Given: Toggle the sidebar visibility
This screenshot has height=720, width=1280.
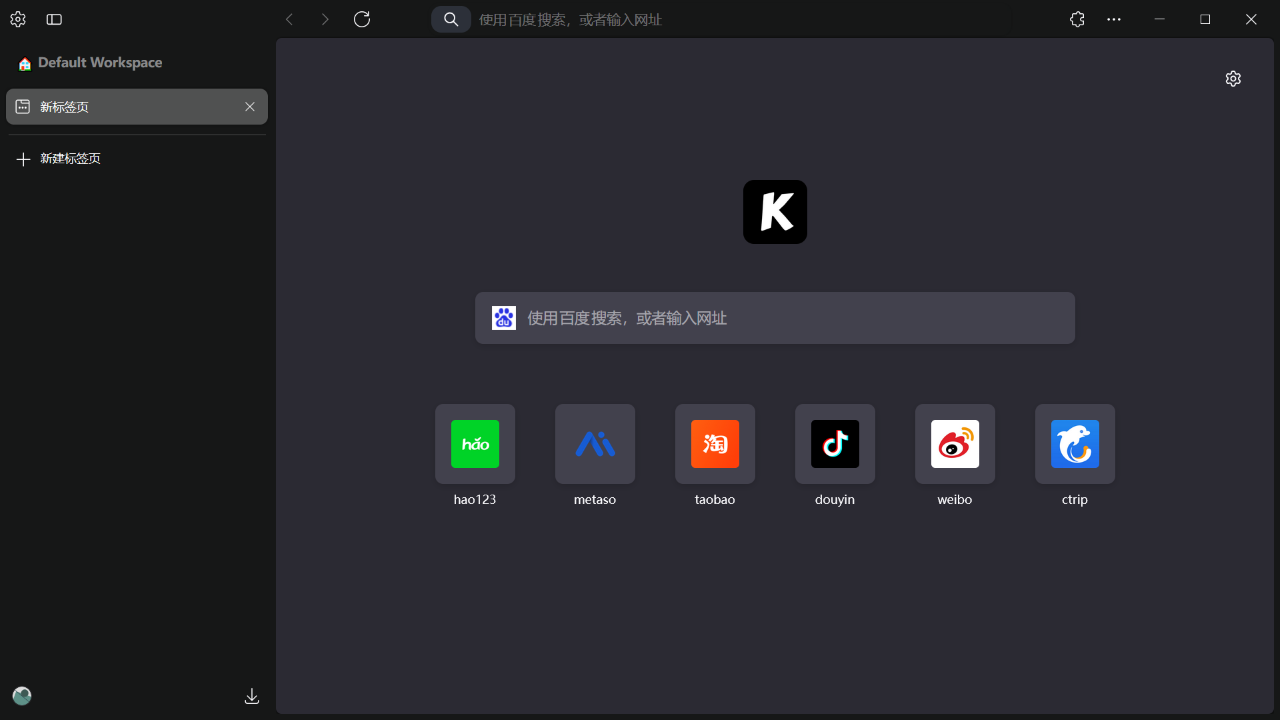Looking at the screenshot, I should coord(54,19).
